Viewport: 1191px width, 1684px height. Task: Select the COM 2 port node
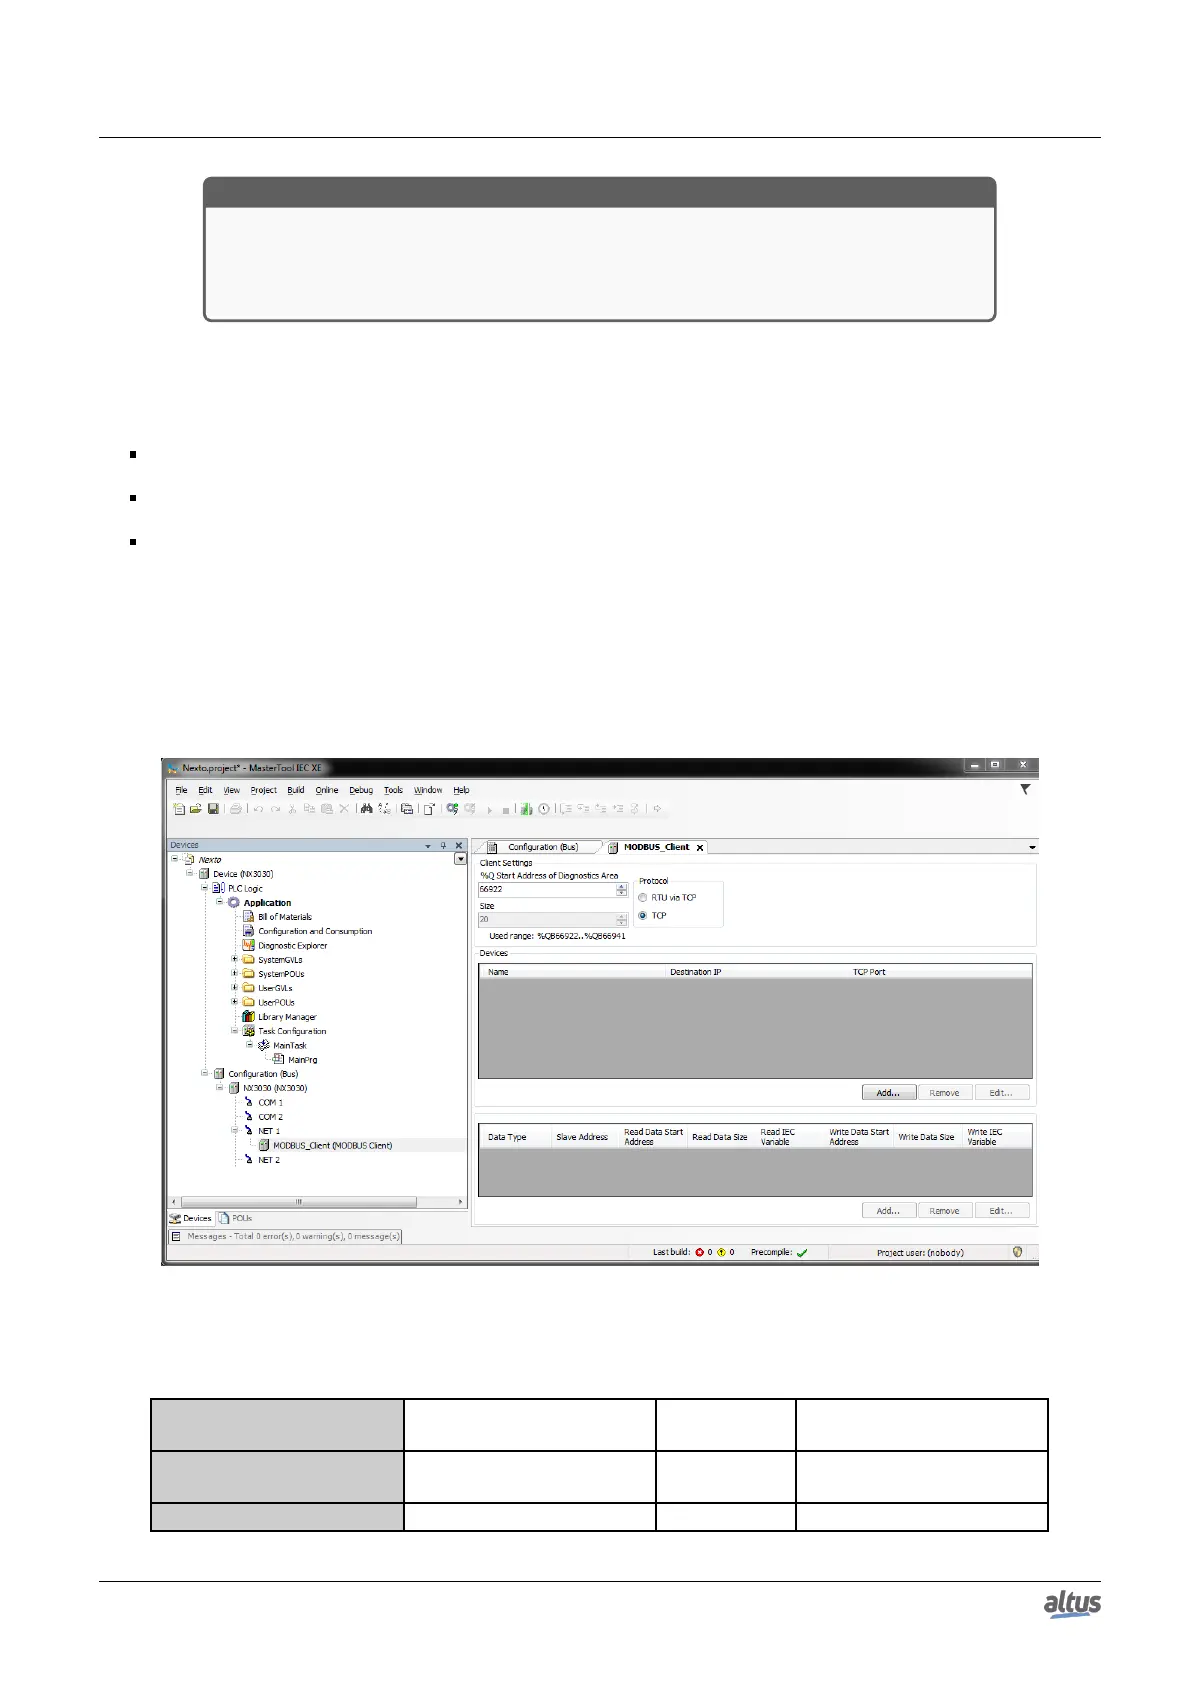tap(264, 1117)
